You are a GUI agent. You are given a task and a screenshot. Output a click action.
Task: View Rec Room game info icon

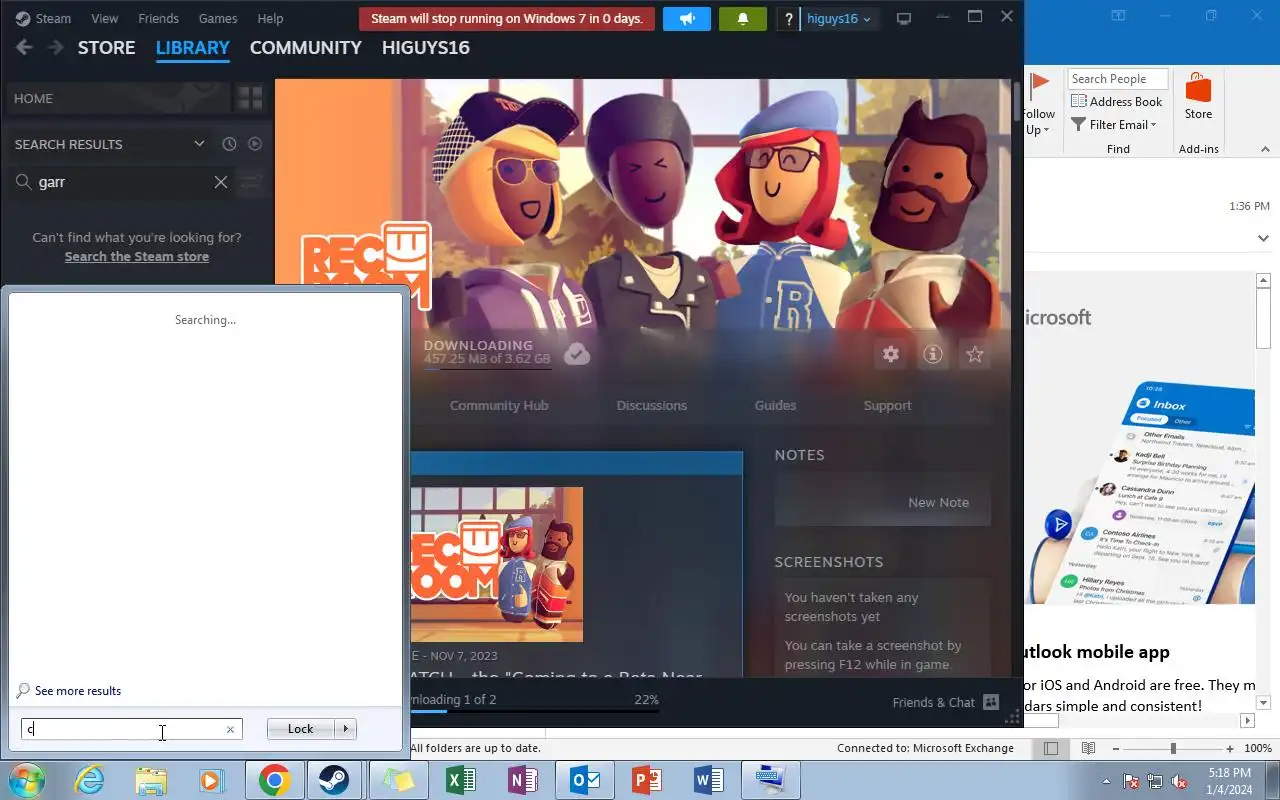click(x=933, y=354)
